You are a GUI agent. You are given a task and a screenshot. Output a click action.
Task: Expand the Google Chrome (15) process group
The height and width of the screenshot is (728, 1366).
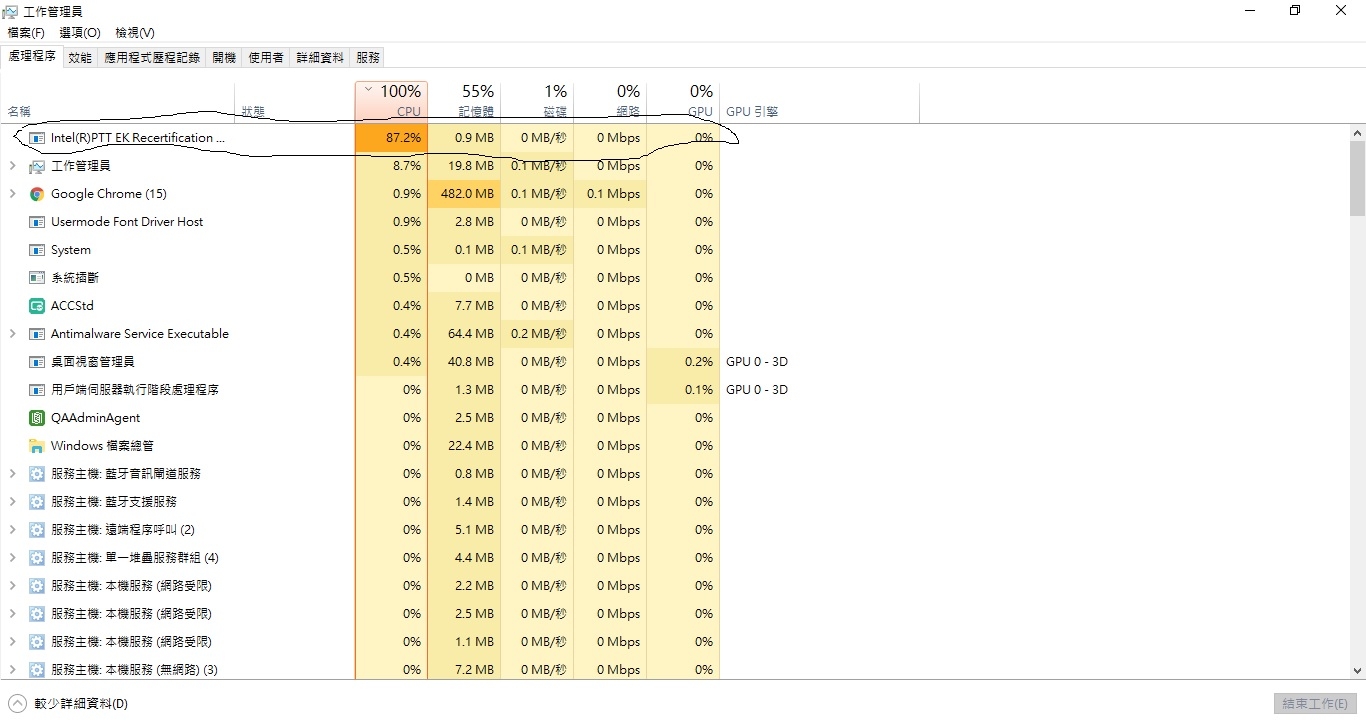pyautogui.click(x=12, y=194)
